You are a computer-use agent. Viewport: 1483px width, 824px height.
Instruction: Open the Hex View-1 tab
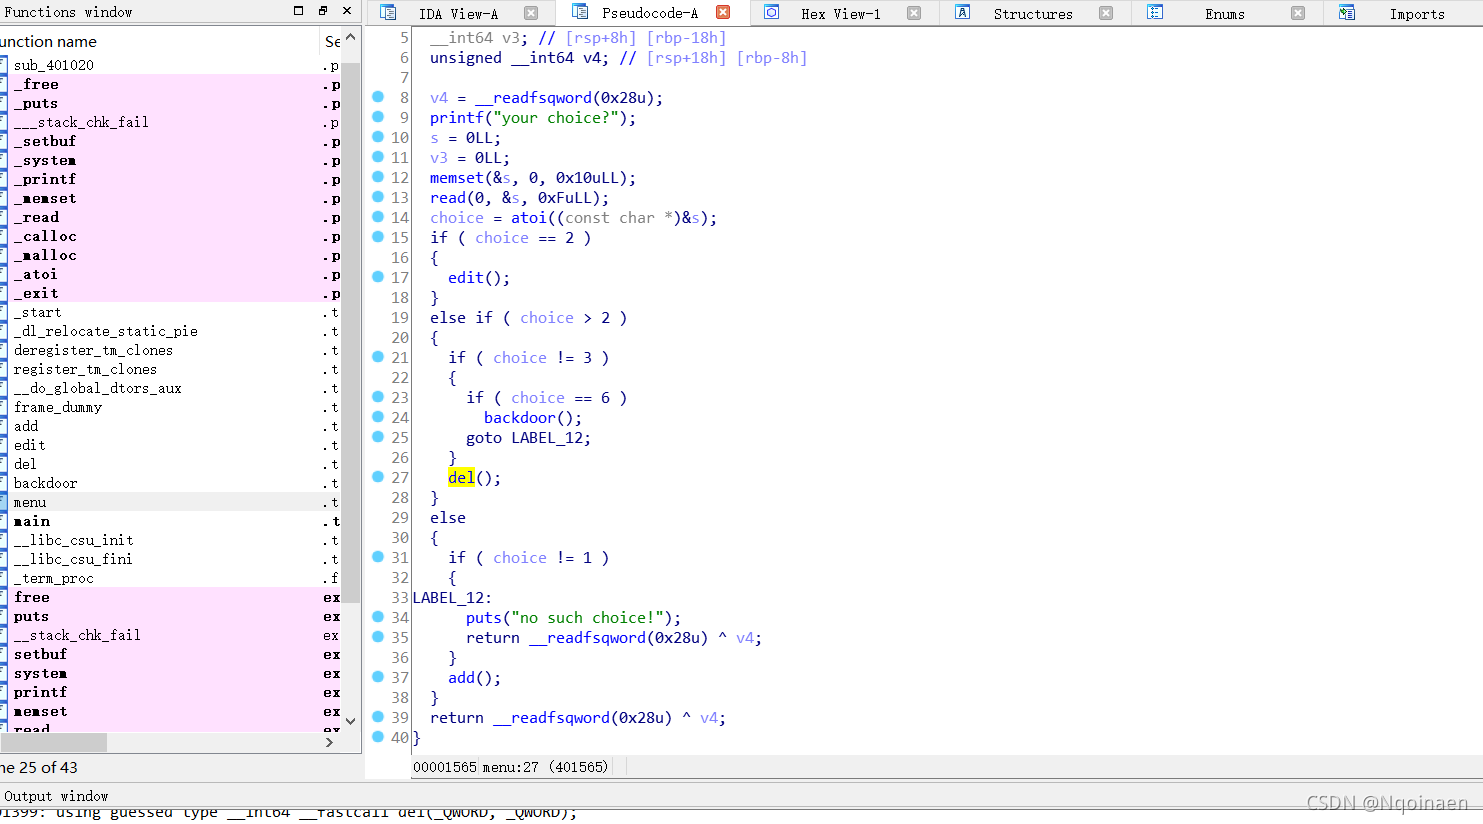841,14
